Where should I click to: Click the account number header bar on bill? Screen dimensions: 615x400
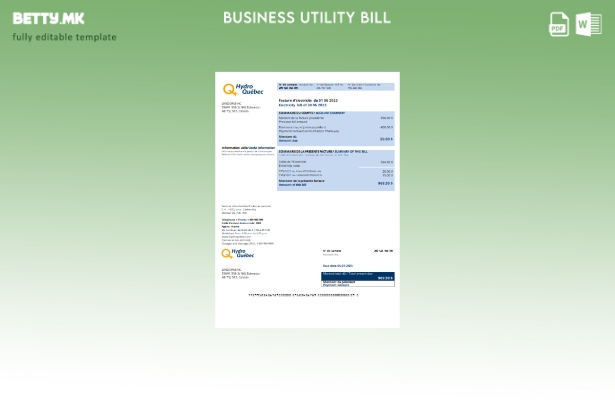click(335, 86)
